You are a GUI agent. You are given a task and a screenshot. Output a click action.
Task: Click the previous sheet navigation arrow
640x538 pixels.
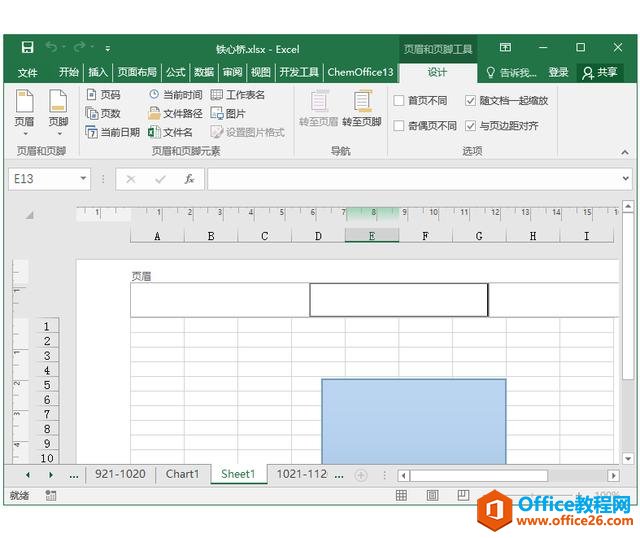point(28,475)
